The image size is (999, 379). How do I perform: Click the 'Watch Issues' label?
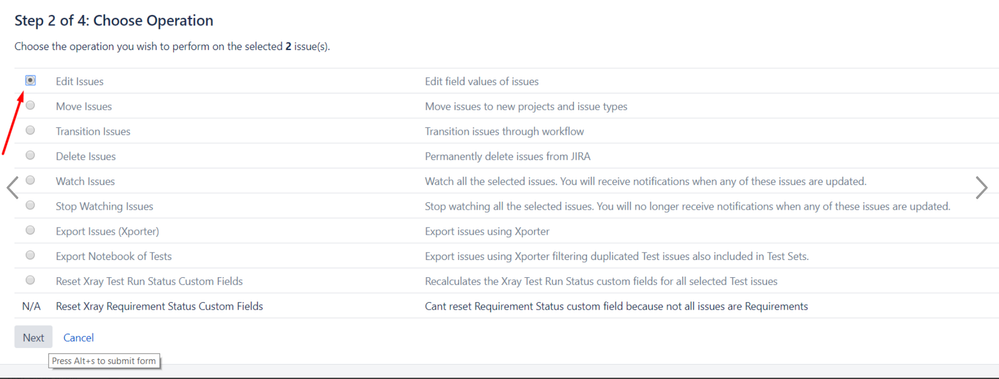pos(85,181)
